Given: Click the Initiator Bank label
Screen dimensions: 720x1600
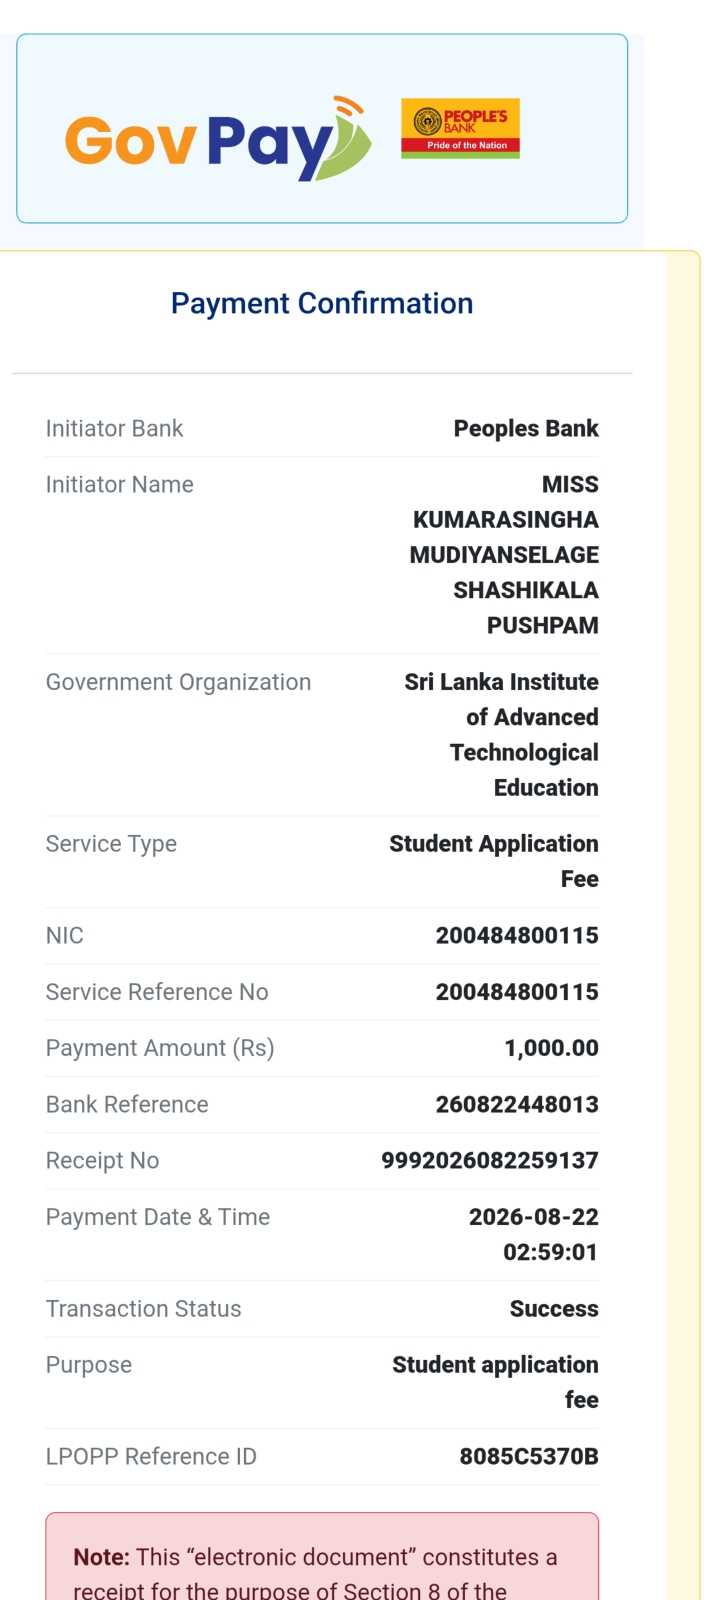Looking at the screenshot, I should tap(114, 428).
